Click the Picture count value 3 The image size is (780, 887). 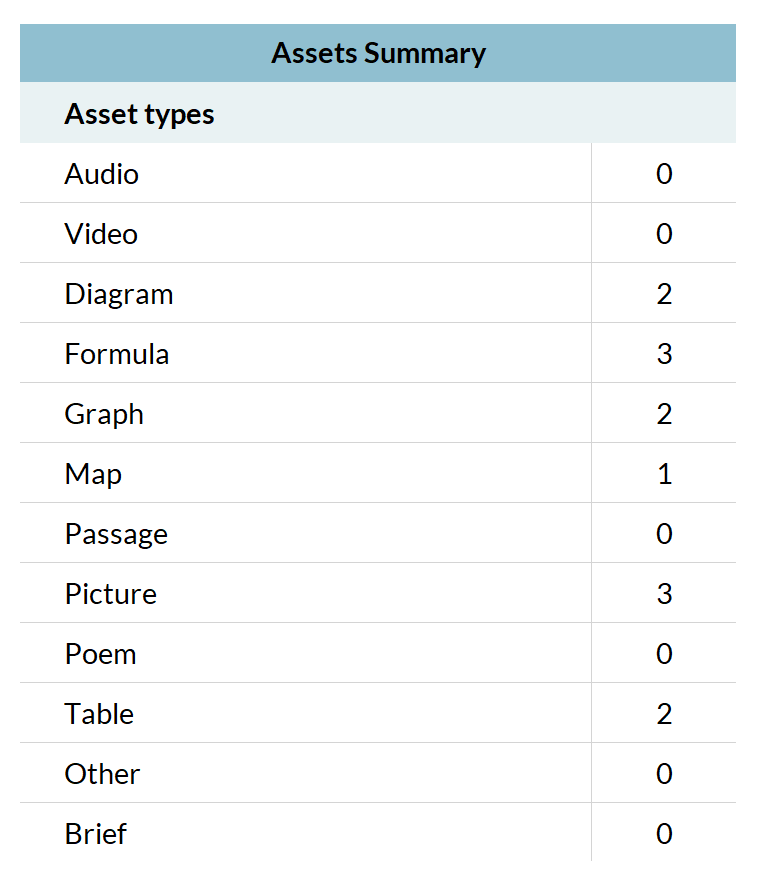click(664, 594)
